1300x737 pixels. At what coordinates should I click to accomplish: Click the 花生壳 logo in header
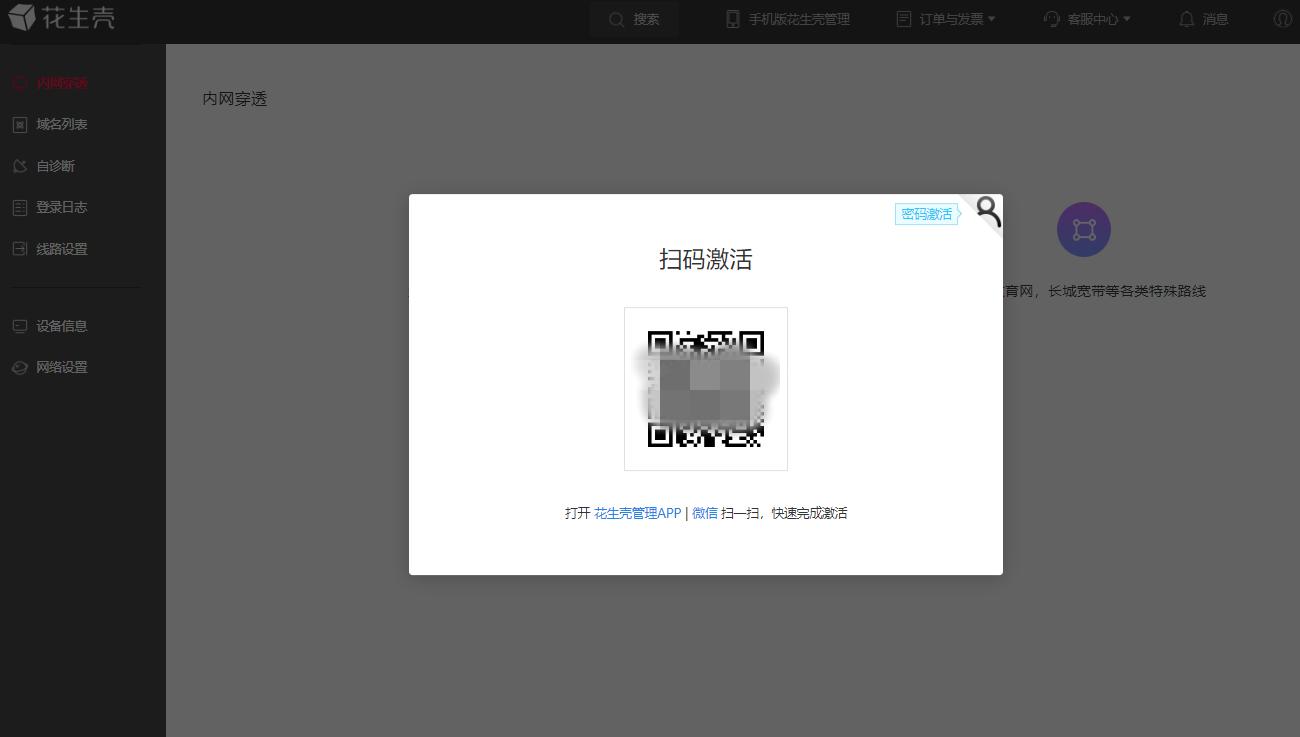pyautogui.click(x=61, y=17)
